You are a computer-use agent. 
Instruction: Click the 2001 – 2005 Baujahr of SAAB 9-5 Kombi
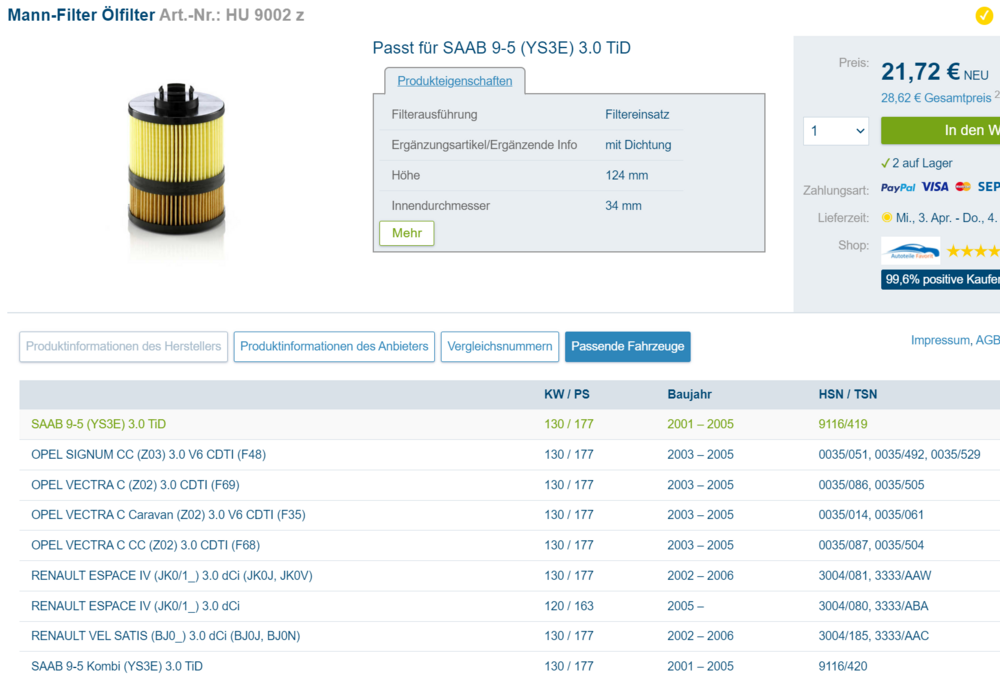pos(700,666)
